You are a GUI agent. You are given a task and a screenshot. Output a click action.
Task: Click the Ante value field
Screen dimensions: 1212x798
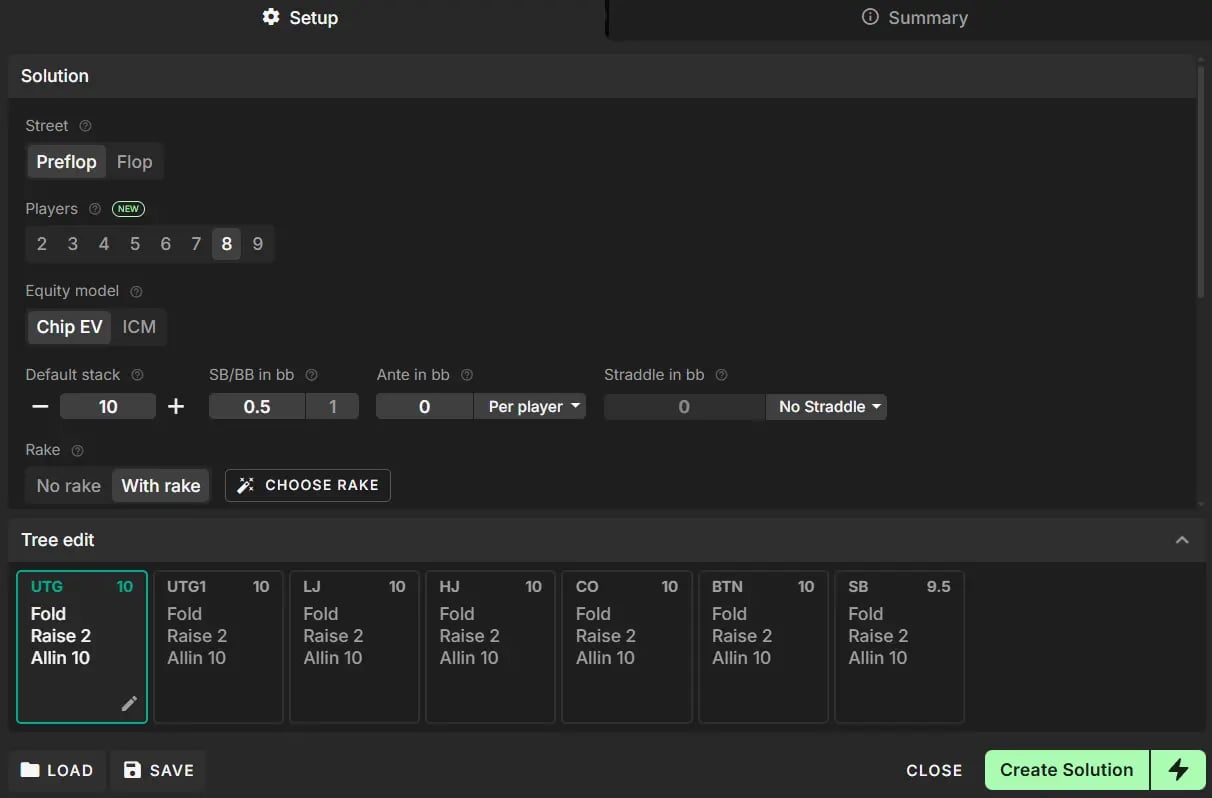[x=424, y=406]
